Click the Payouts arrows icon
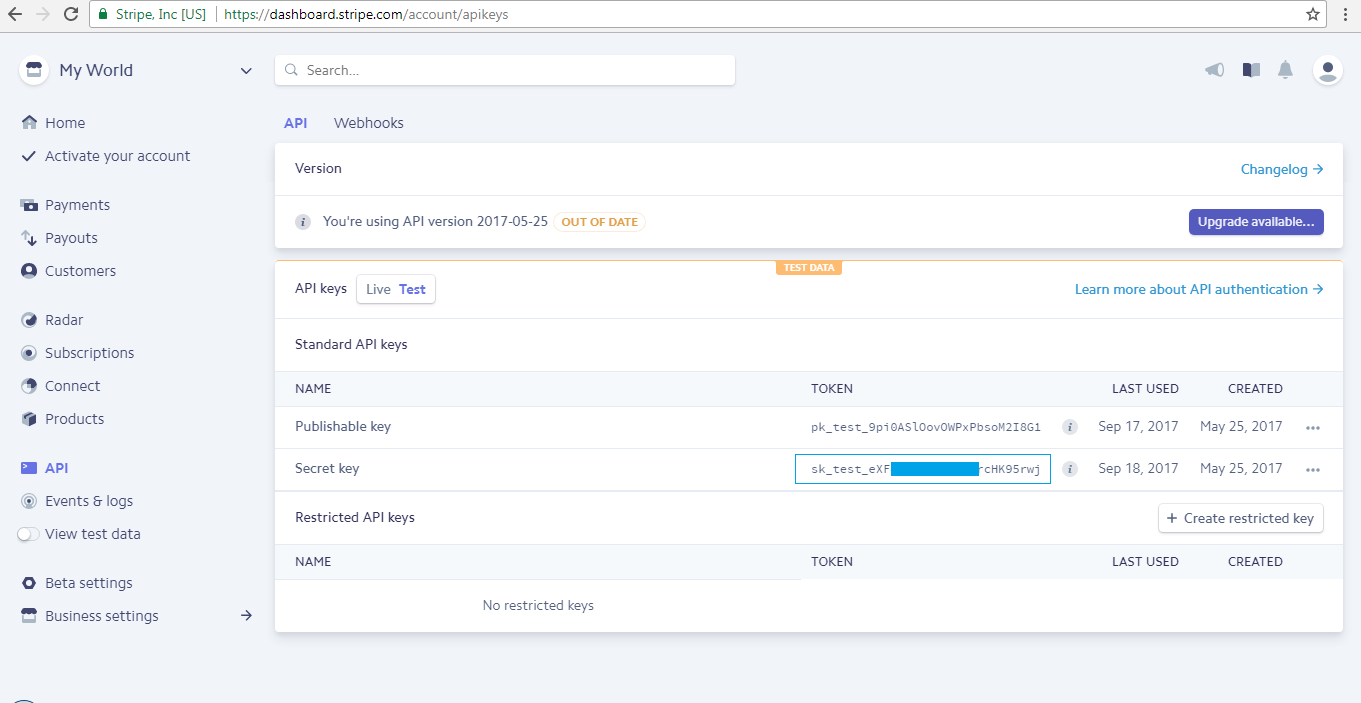 (x=29, y=238)
